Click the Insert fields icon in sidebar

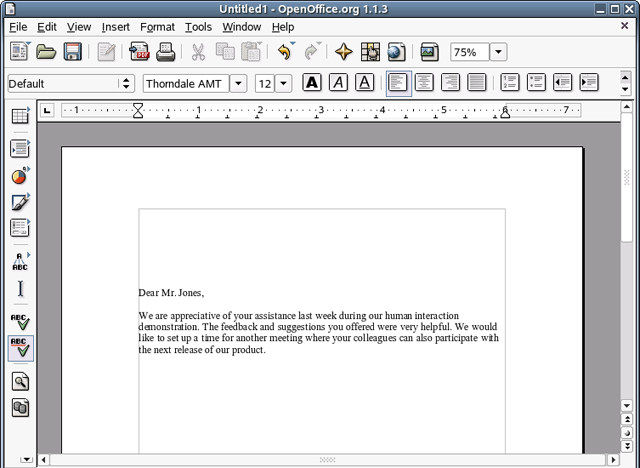20,149
